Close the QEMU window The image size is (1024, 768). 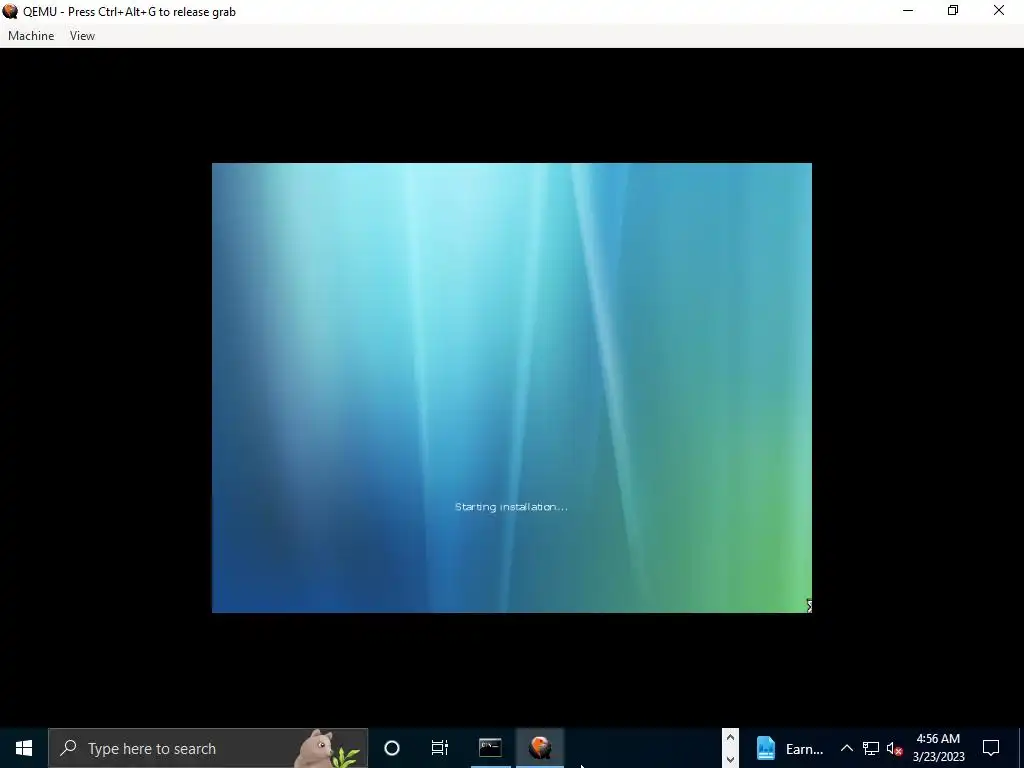pyautogui.click(x=999, y=11)
